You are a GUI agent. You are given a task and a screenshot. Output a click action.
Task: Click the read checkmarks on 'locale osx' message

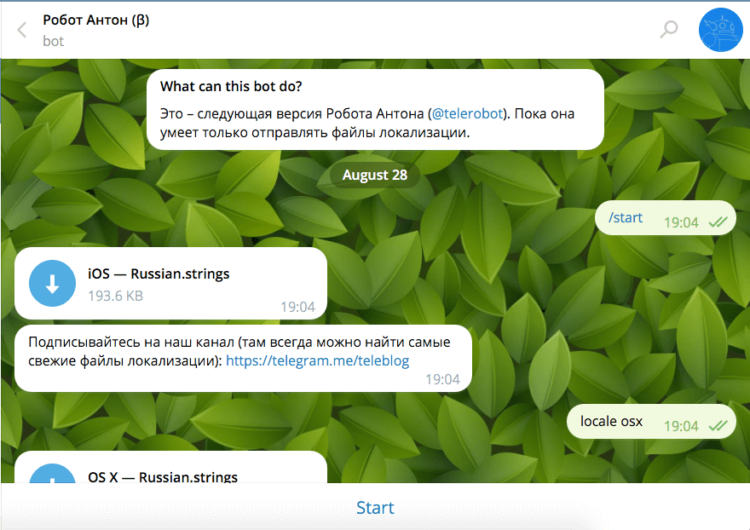[718, 426]
